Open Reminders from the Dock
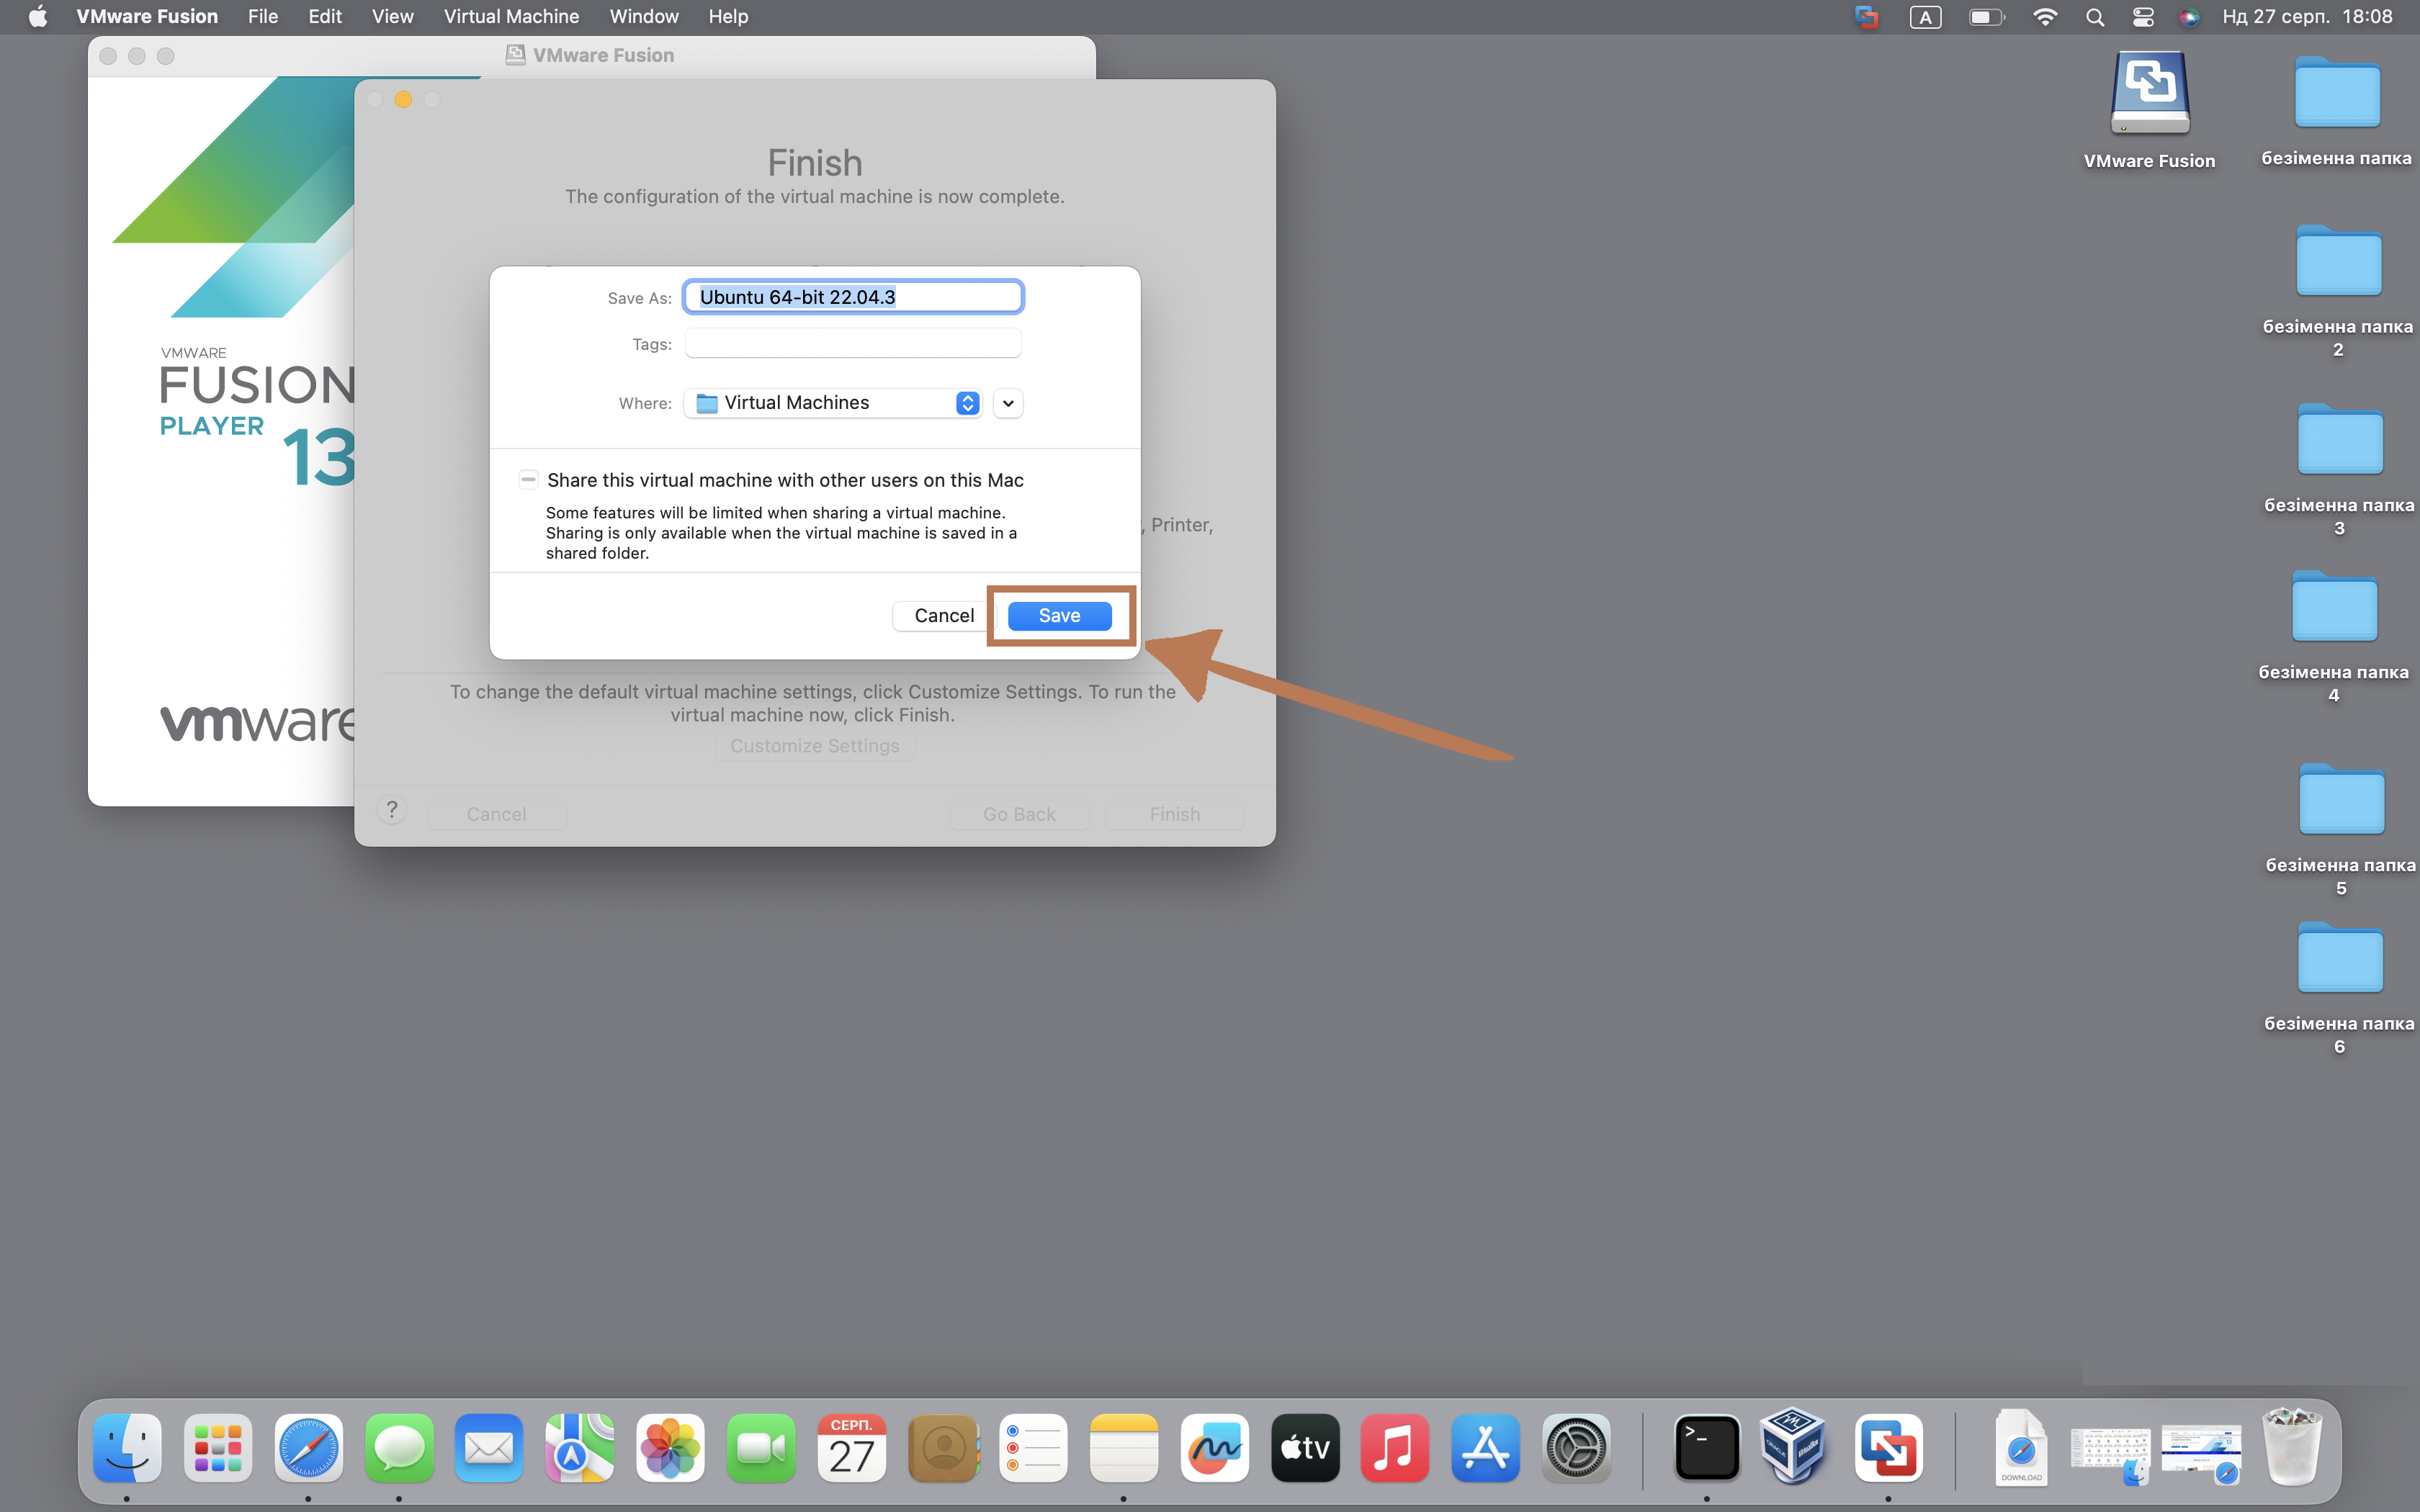2420x1512 pixels. (x=1033, y=1447)
